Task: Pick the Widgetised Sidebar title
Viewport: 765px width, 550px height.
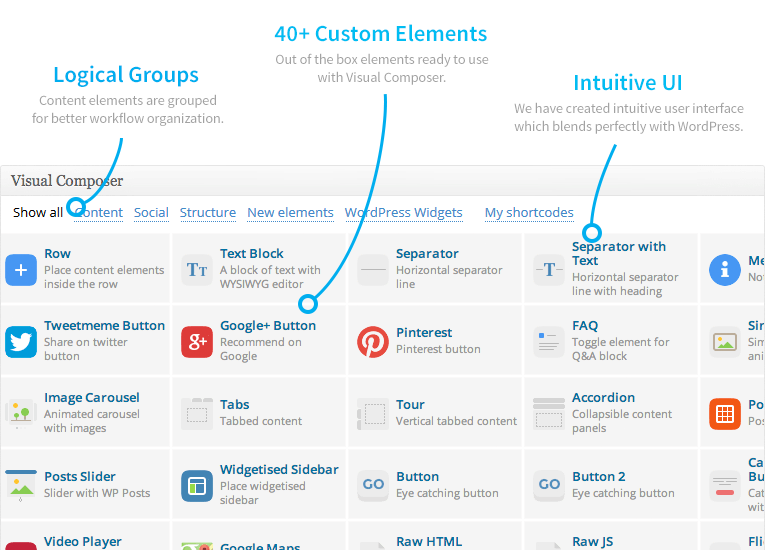Action: coord(279,469)
